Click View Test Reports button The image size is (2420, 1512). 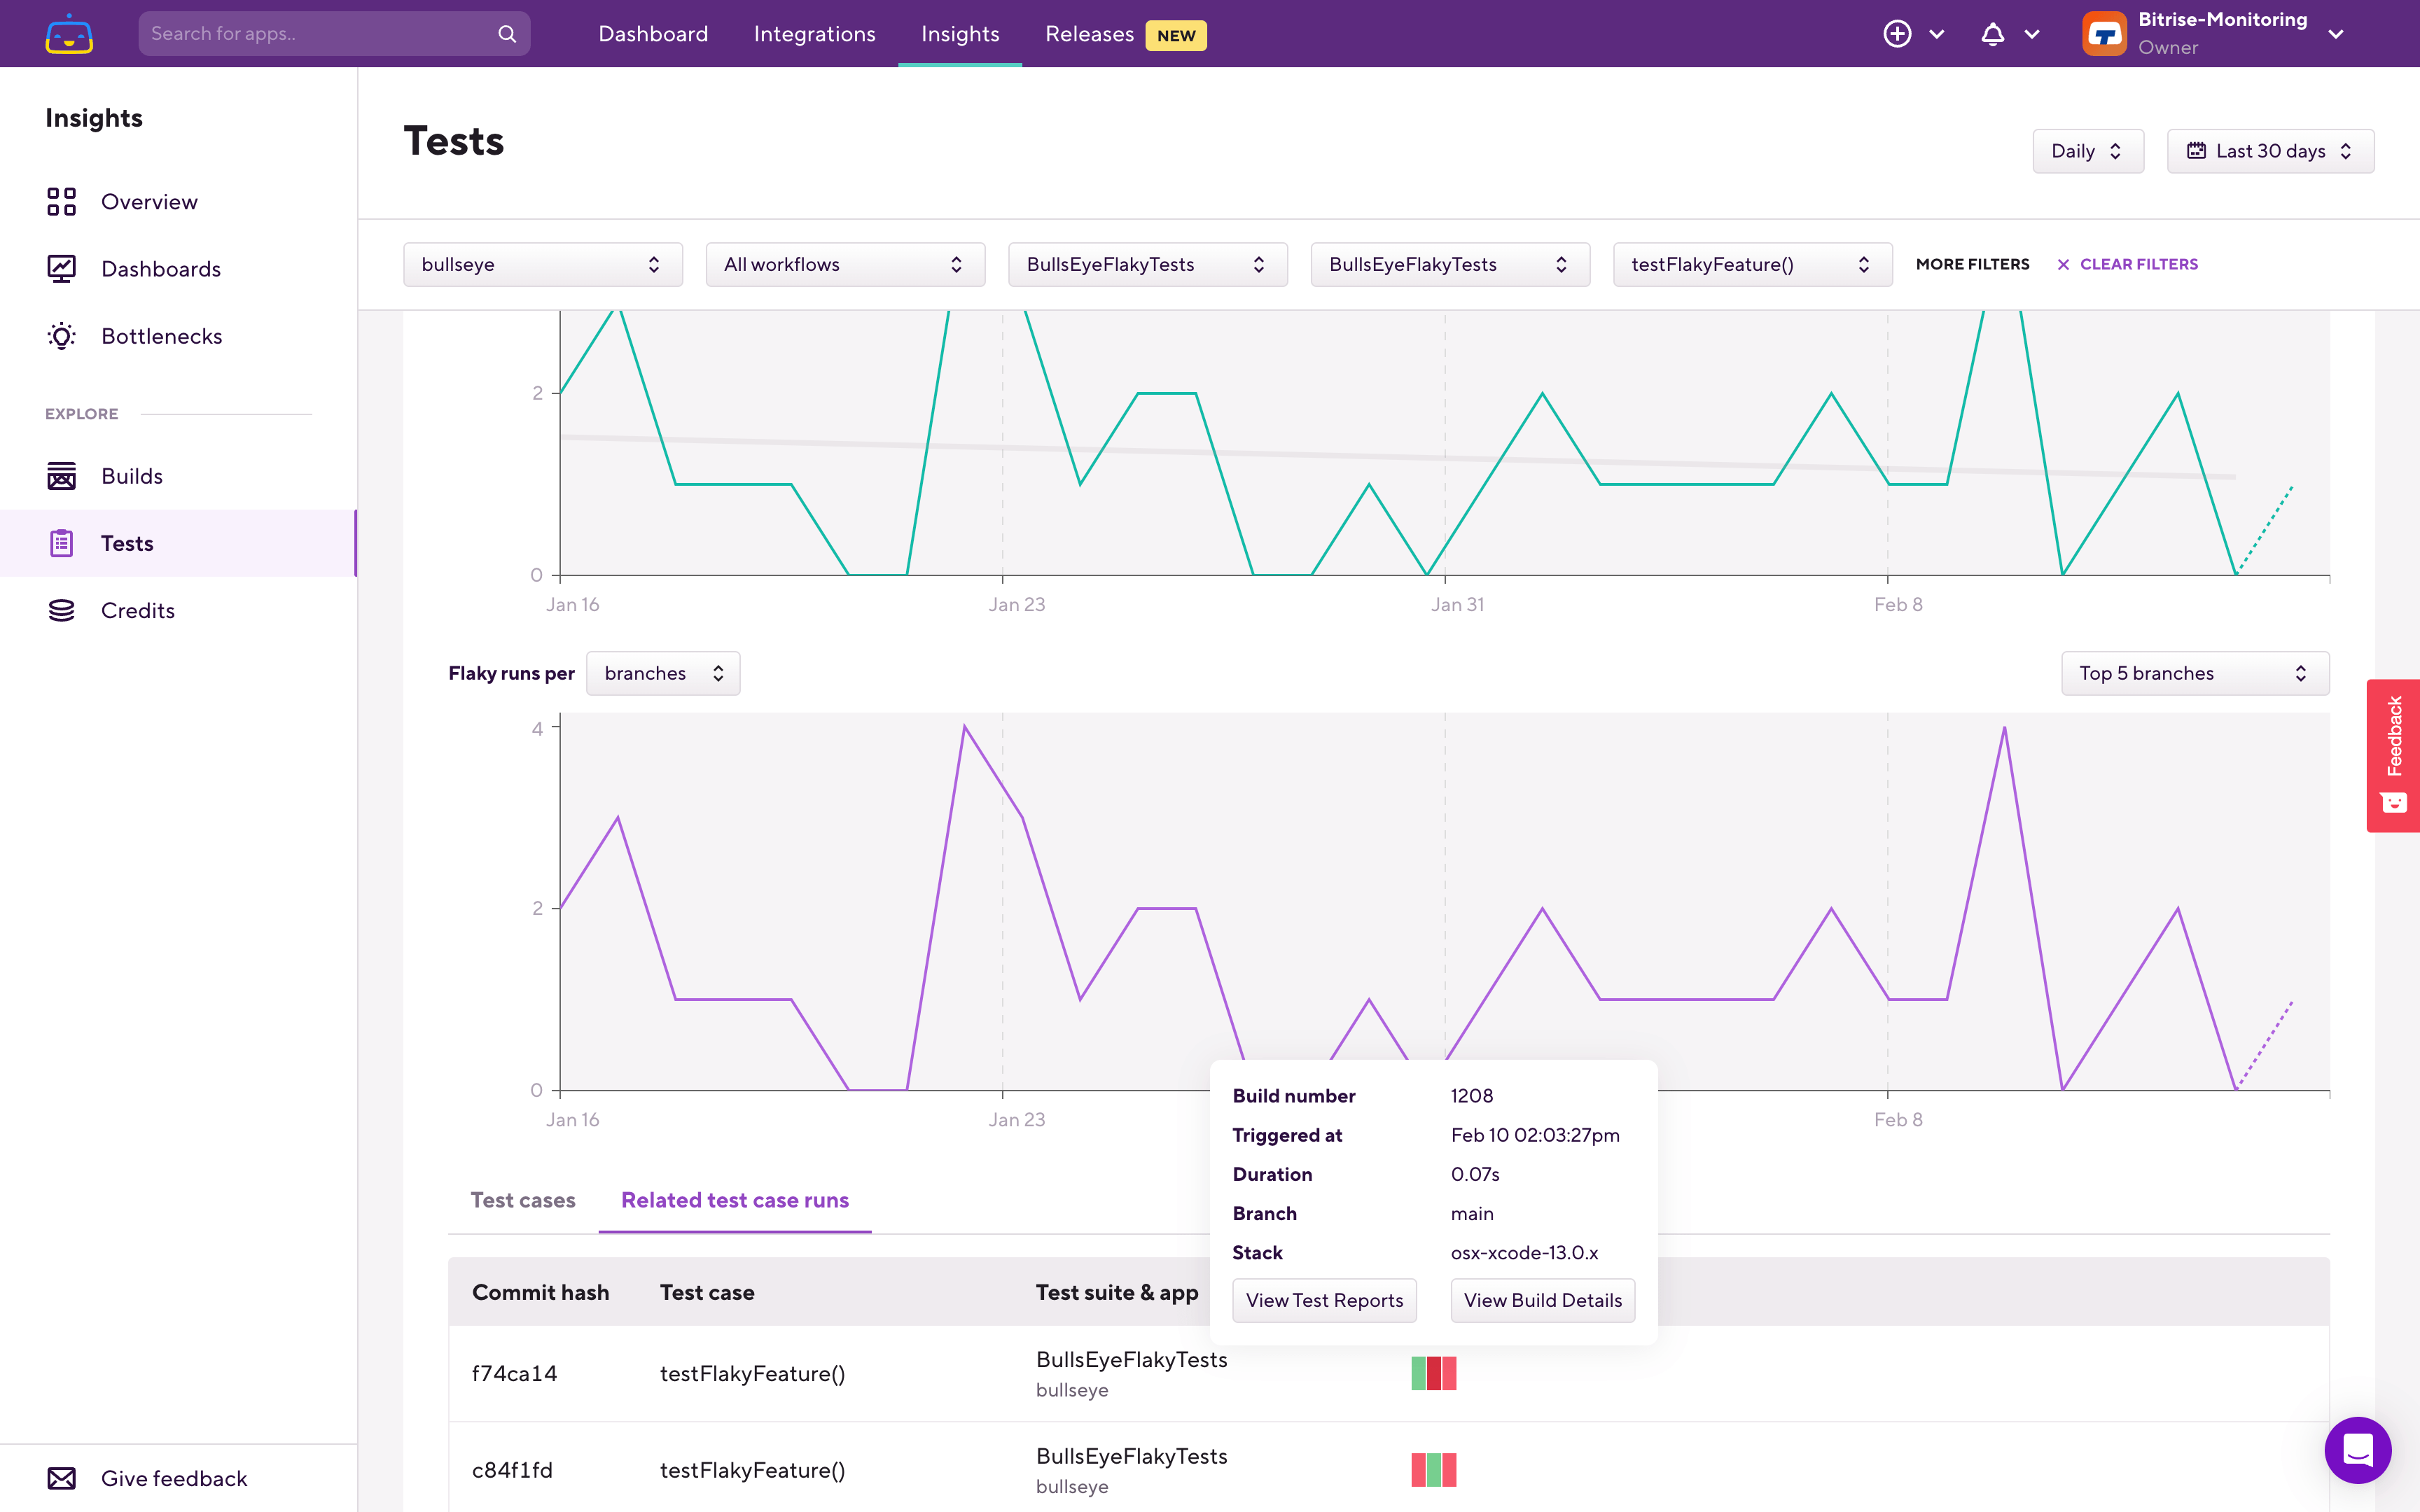click(1324, 1300)
